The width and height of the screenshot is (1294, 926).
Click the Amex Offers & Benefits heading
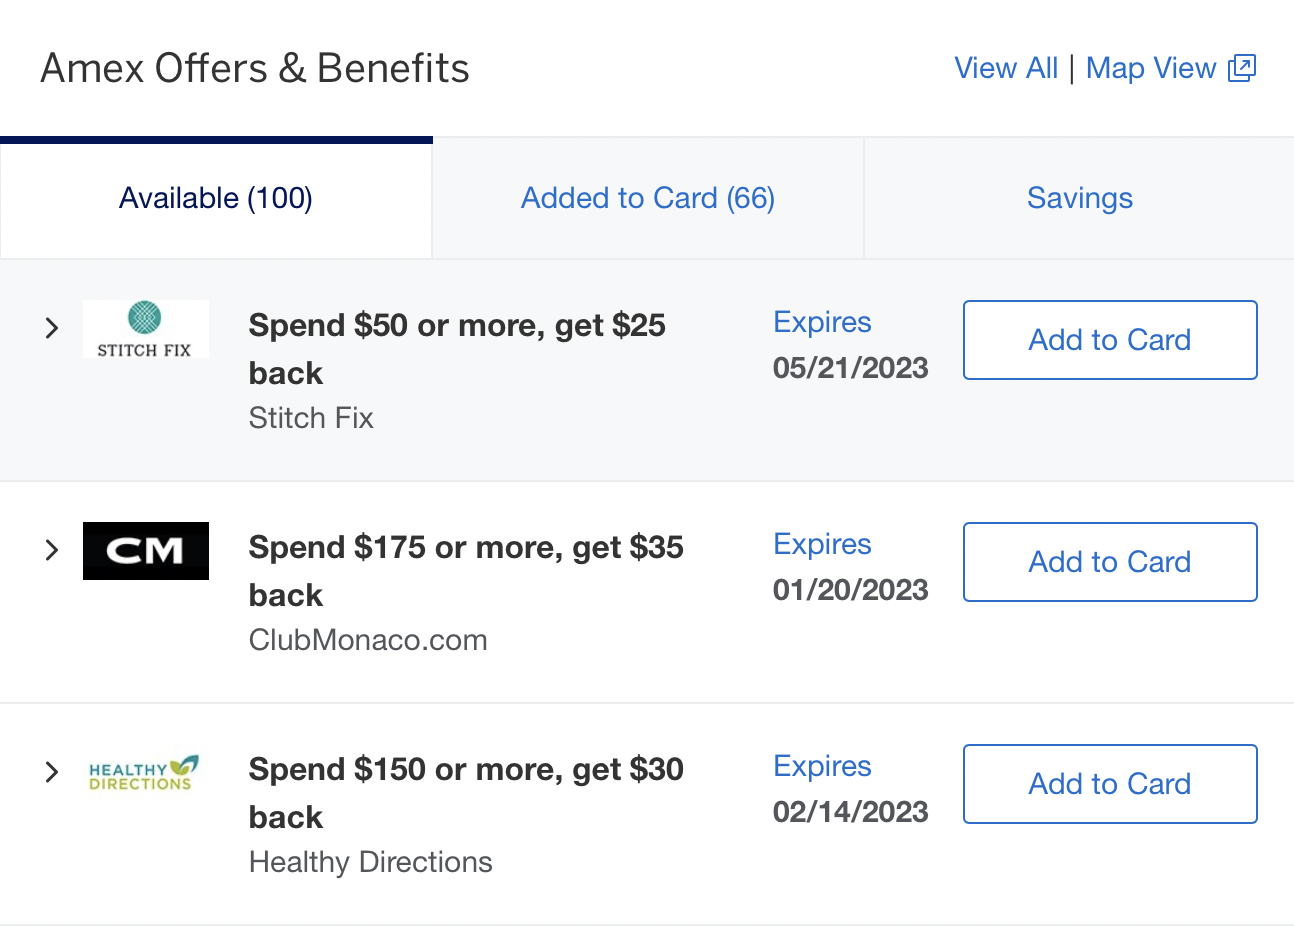(x=254, y=67)
